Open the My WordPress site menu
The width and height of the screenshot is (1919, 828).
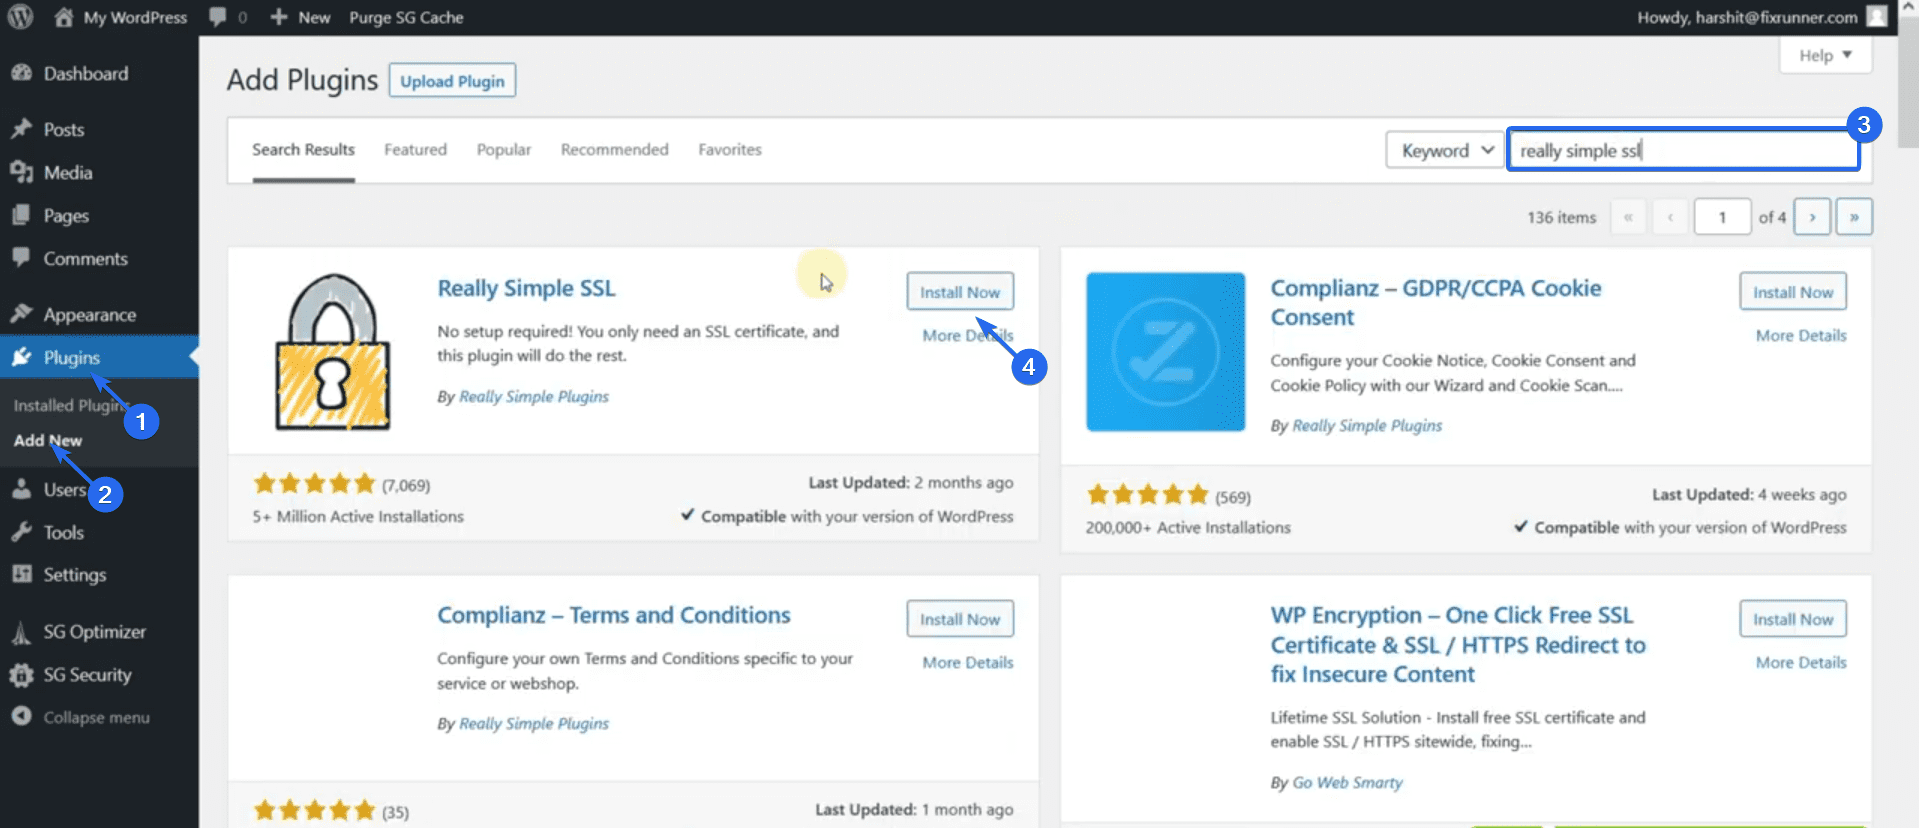click(x=135, y=17)
